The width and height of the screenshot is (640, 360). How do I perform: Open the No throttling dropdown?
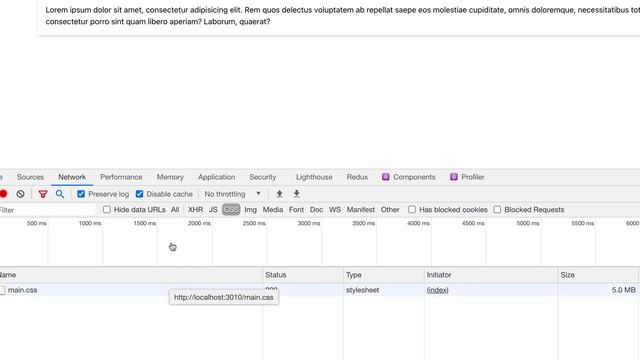(233, 194)
